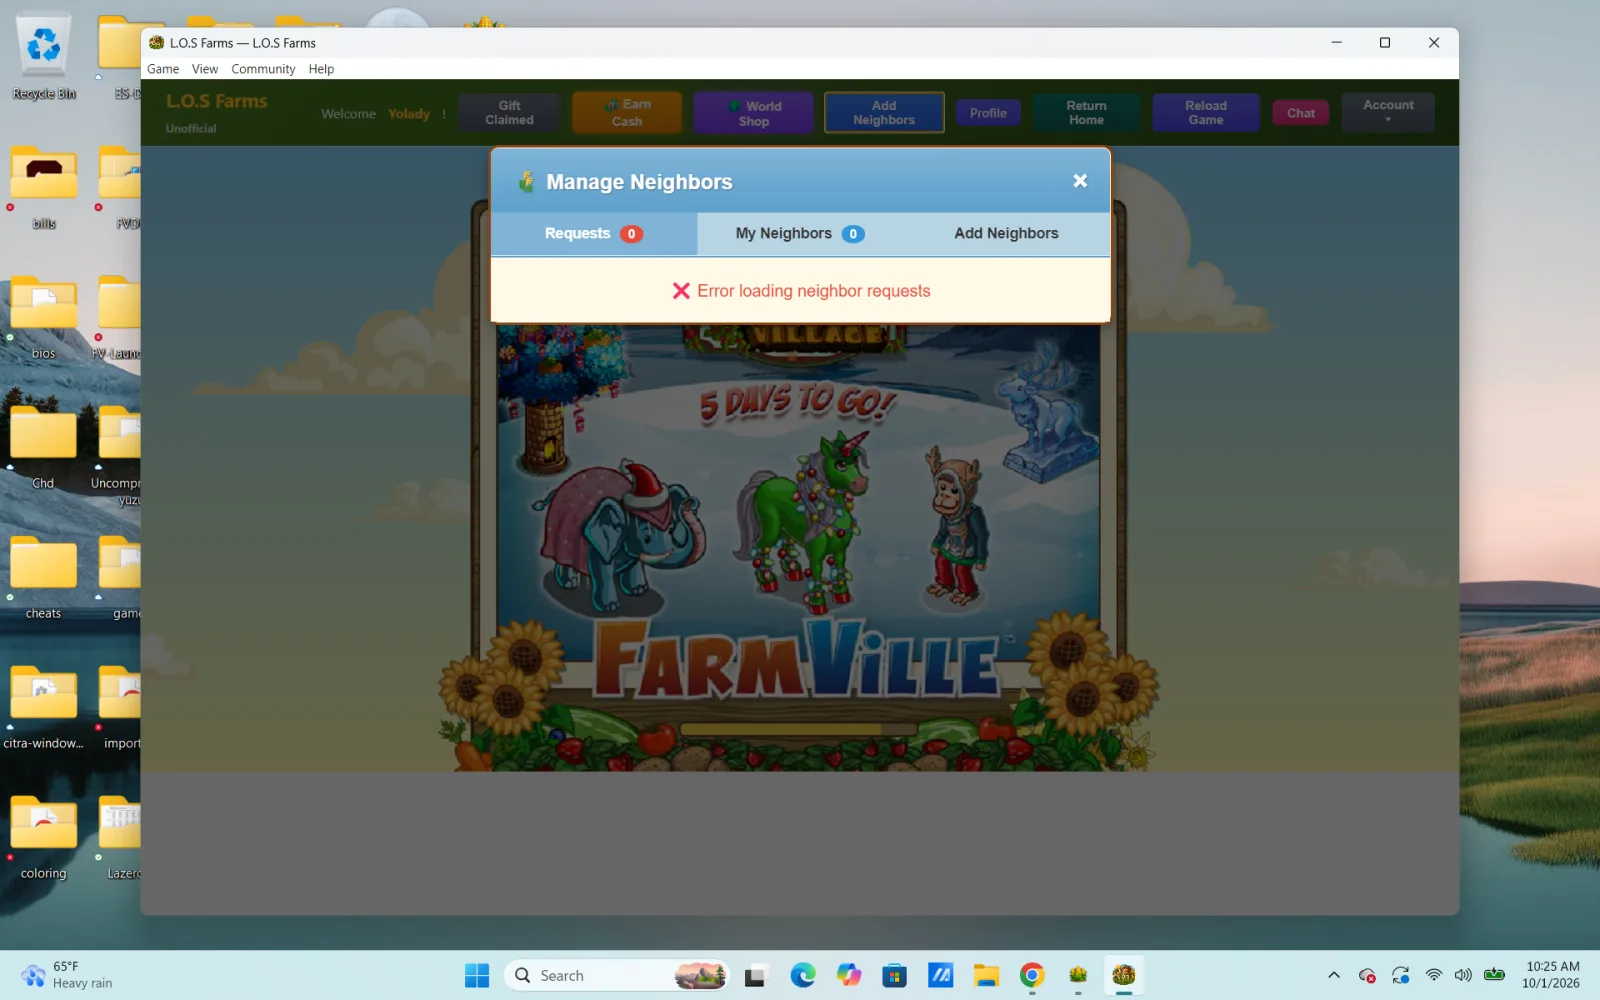The height and width of the screenshot is (1000, 1600).
Task: Close the Manage Neighbors dialog
Action: coord(1080,181)
